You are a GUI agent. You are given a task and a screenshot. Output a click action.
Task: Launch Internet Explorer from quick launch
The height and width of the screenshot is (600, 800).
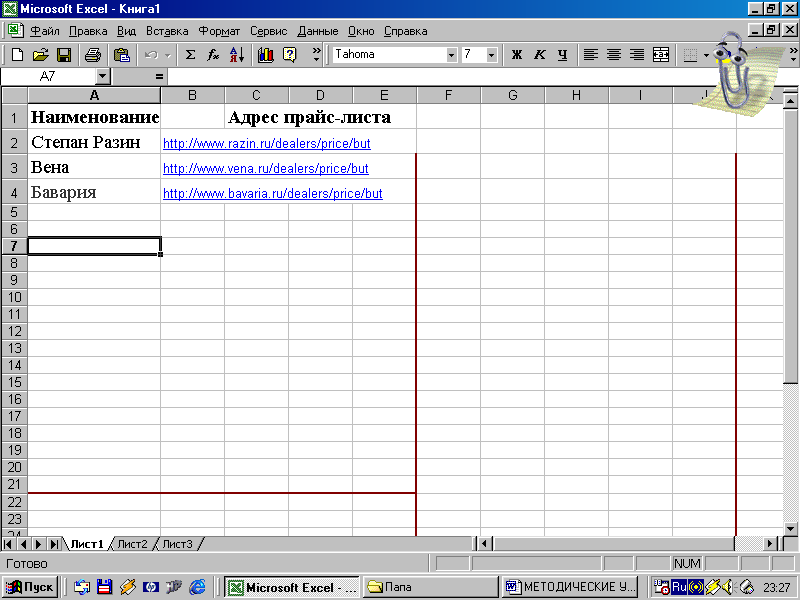pyautogui.click(x=197, y=587)
